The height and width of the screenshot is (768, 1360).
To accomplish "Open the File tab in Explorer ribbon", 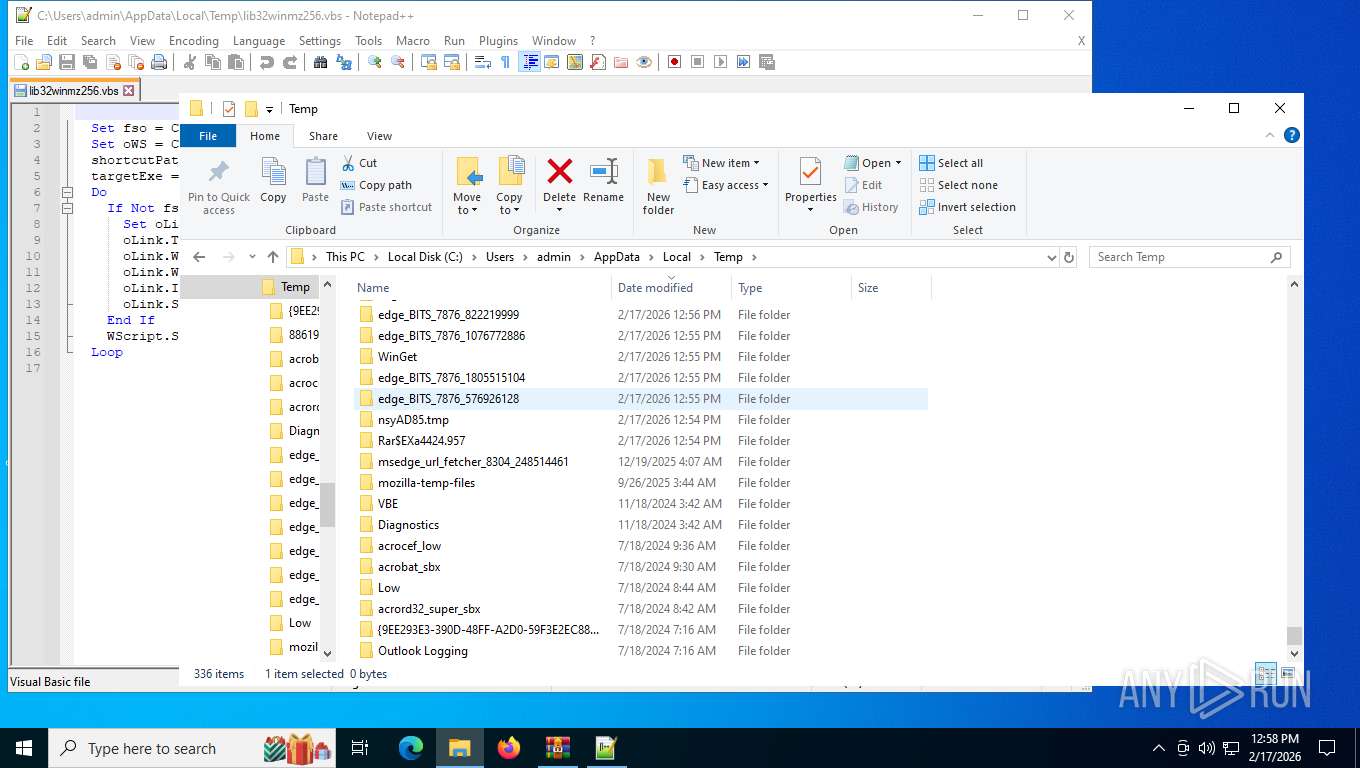I will [208, 136].
